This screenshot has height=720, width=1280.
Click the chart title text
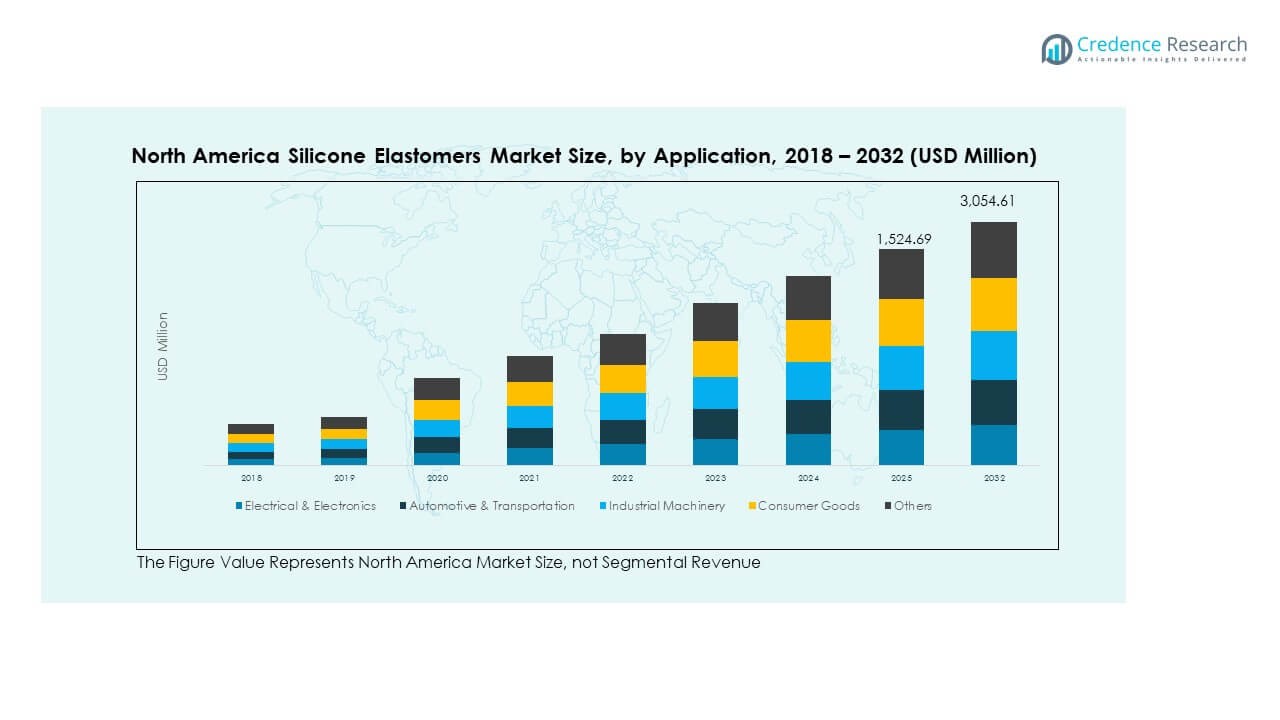tap(584, 156)
